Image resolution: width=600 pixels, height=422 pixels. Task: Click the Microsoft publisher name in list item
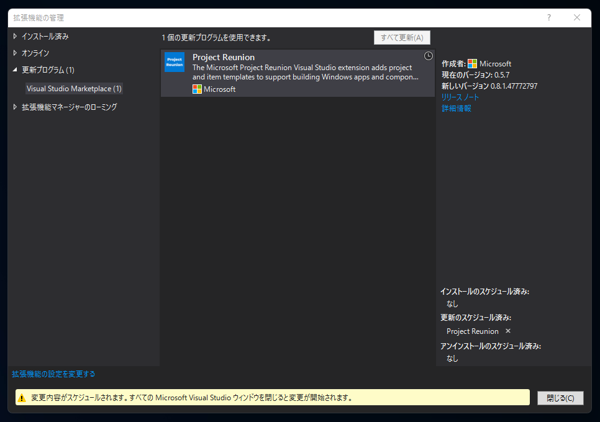[x=220, y=89]
